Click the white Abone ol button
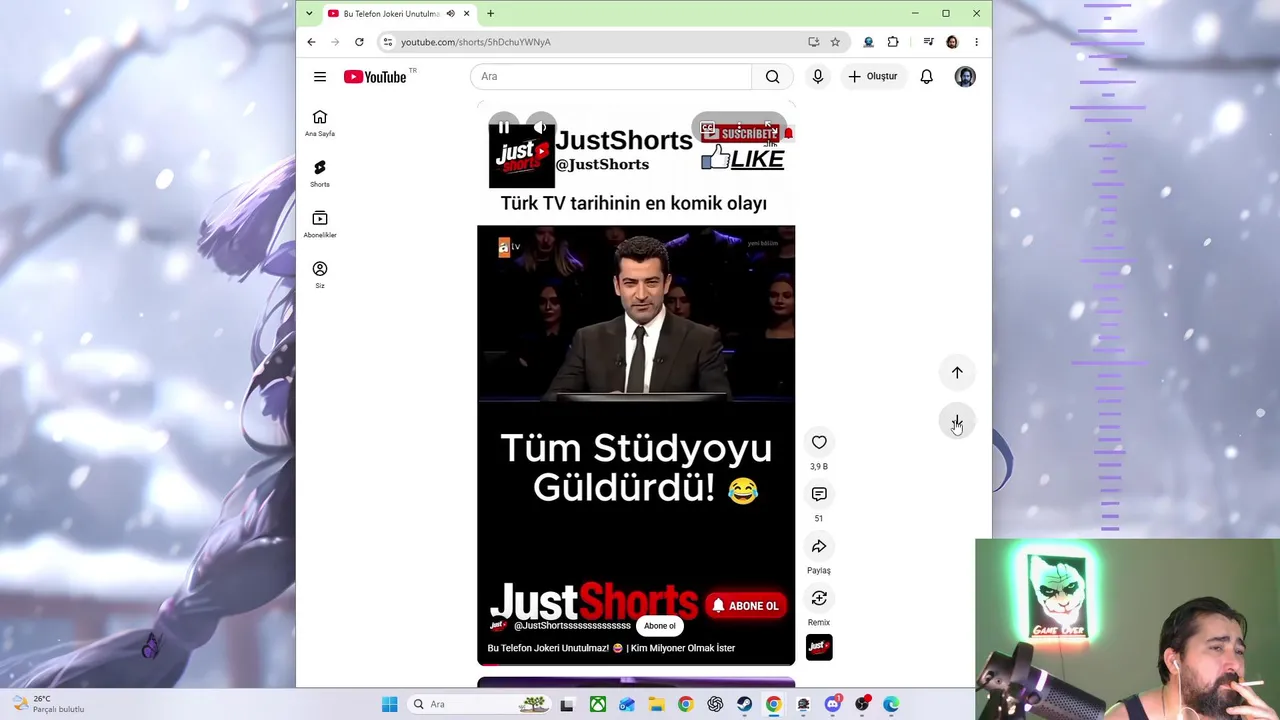1280x720 pixels. [659, 626]
